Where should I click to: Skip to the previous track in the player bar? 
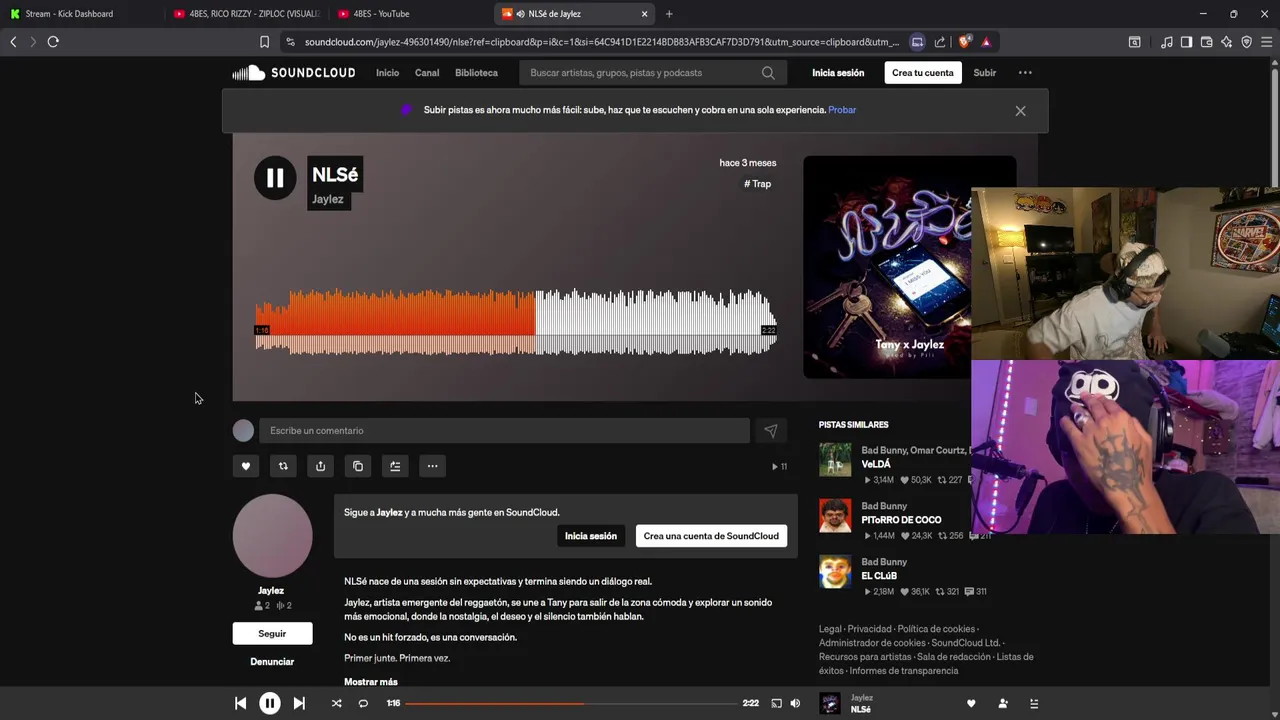240,703
